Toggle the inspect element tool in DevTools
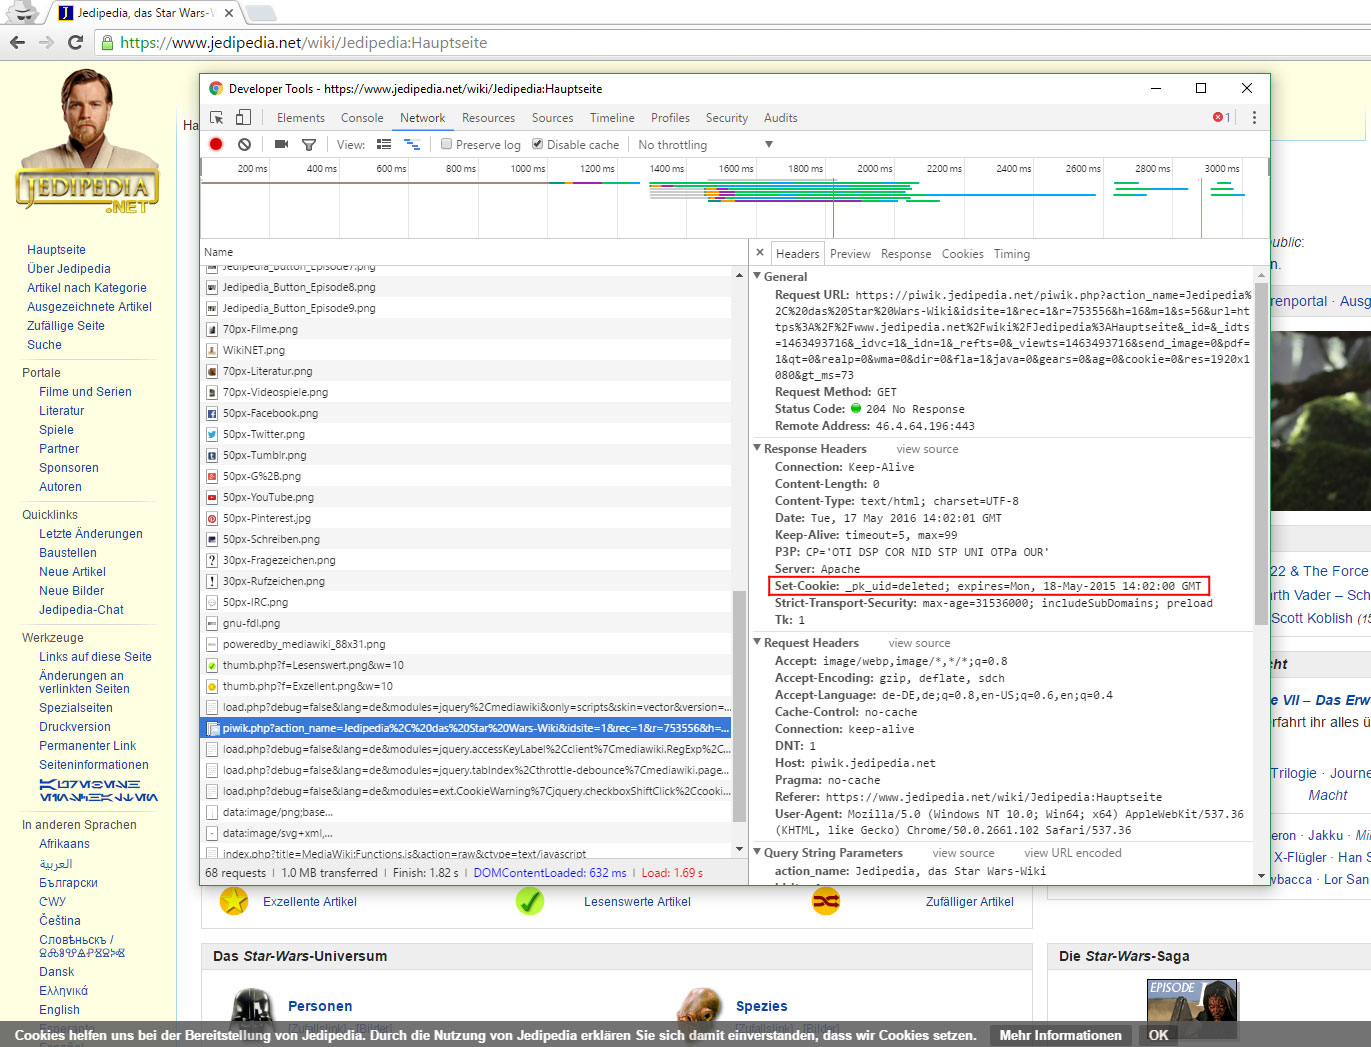The width and height of the screenshot is (1371, 1047). 216,117
